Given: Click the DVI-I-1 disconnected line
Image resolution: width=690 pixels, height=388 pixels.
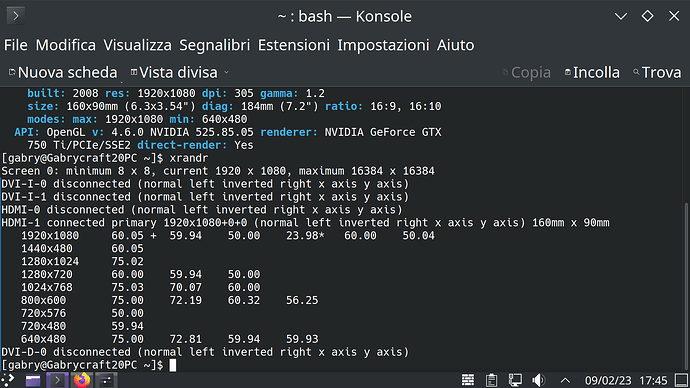Looking at the screenshot, I should tap(205, 197).
